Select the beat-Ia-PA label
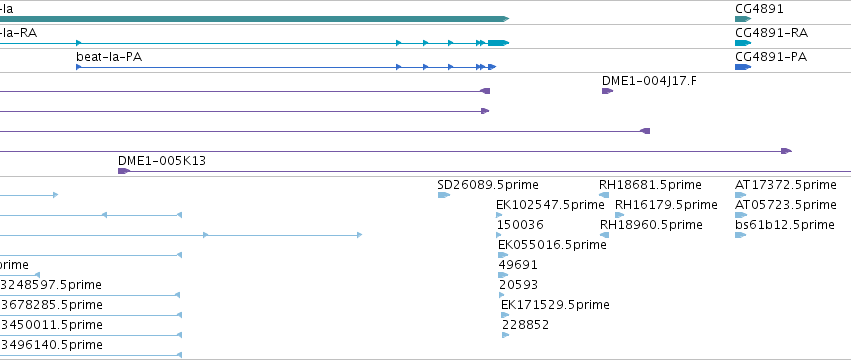 (109, 56)
